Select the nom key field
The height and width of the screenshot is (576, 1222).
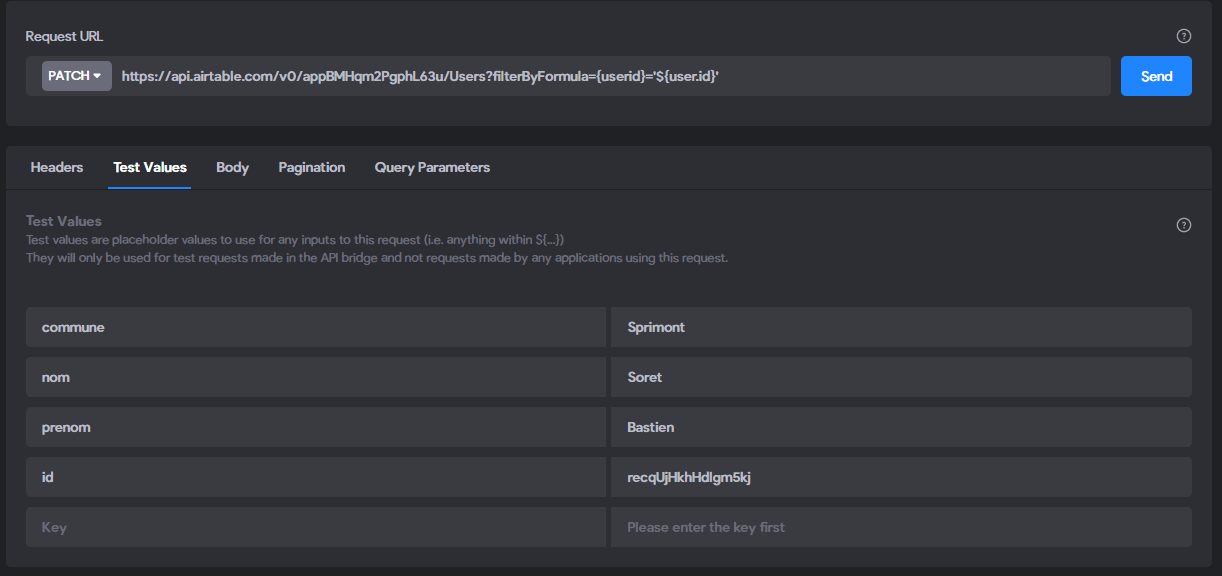click(x=316, y=377)
